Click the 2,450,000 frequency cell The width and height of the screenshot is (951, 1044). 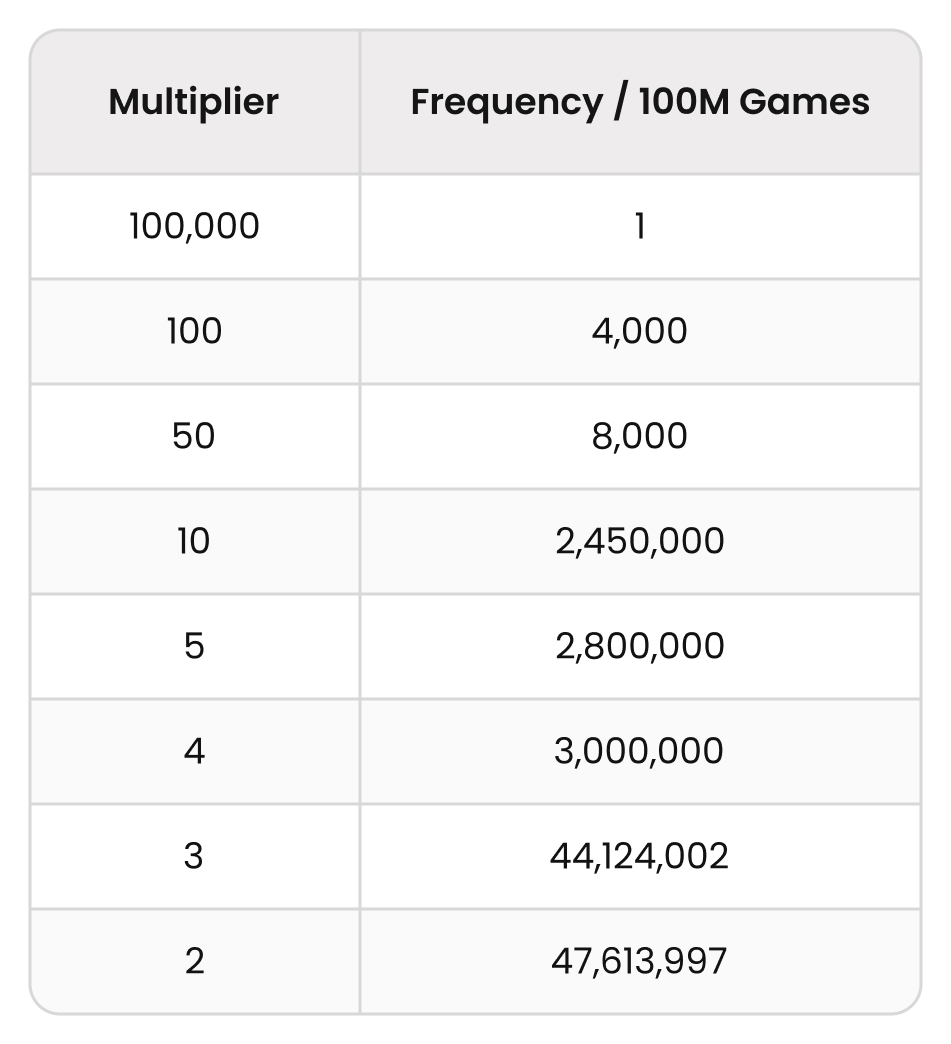pyautogui.click(x=640, y=541)
